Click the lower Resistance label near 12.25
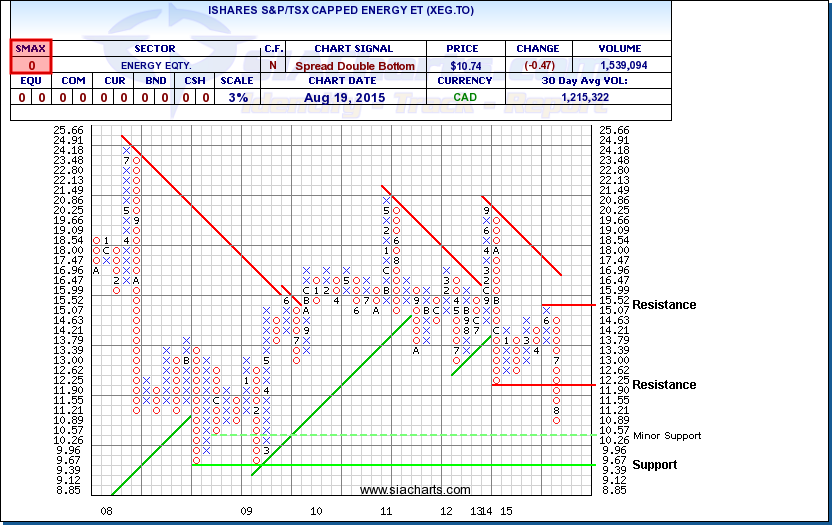Viewport: 832px width, 525px height. 664,385
